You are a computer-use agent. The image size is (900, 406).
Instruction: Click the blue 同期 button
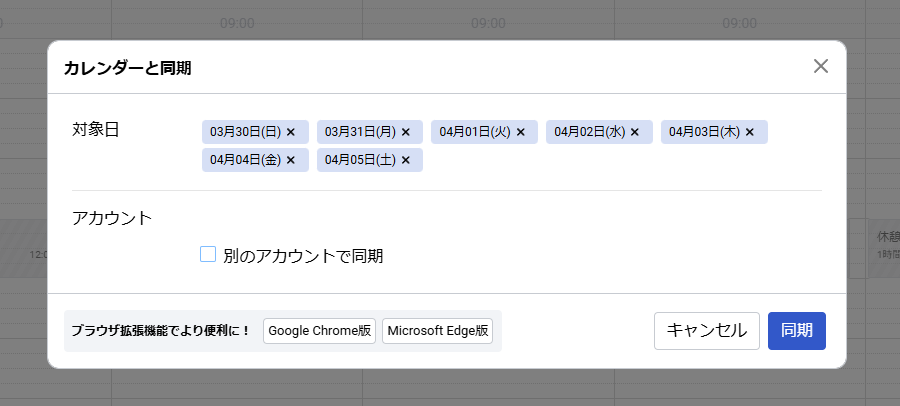click(796, 331)
